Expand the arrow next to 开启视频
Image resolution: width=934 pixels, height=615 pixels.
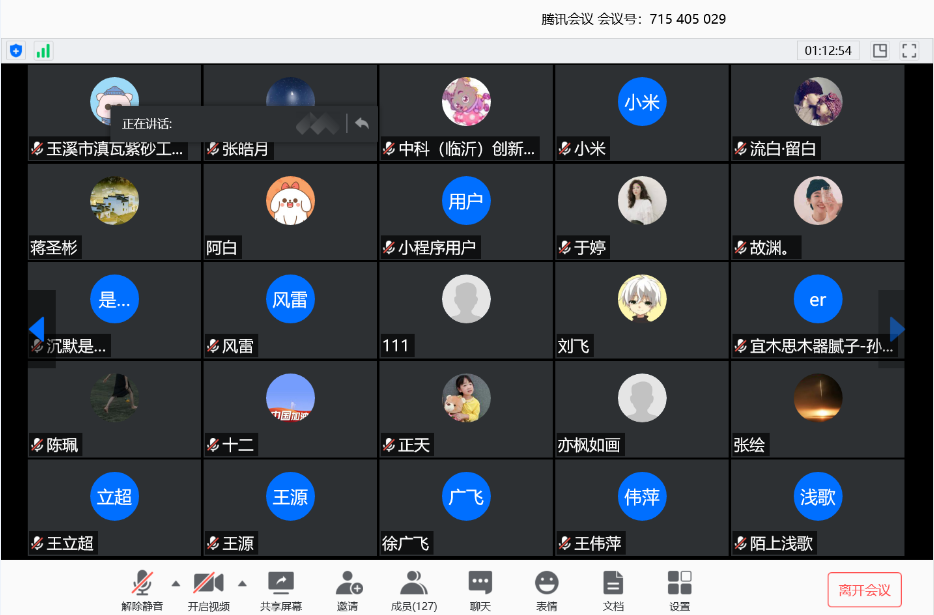[x=242, y=583]
